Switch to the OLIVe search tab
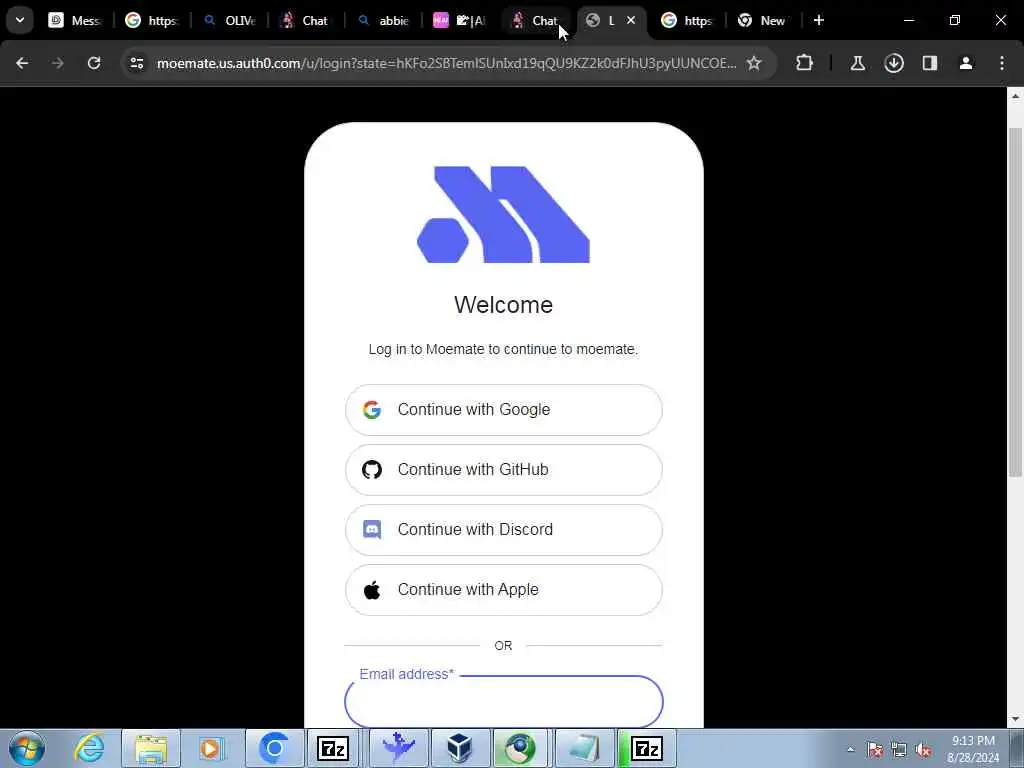 [230, 20]
